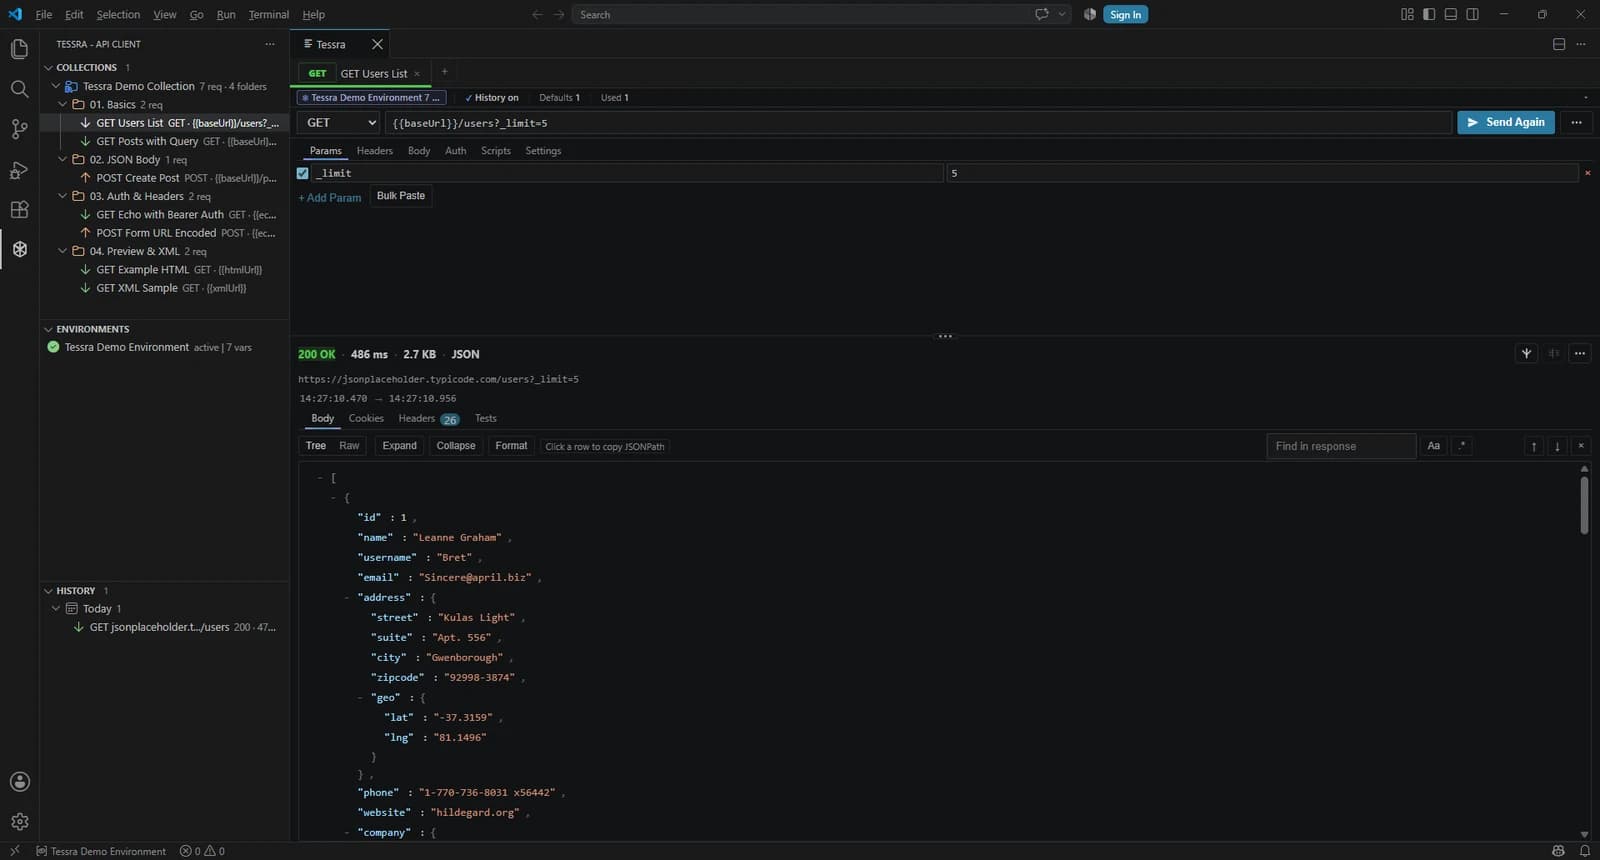Open response Cookies tab
The width and height of the screenshot is (1600, 860).
pos(366,418)
